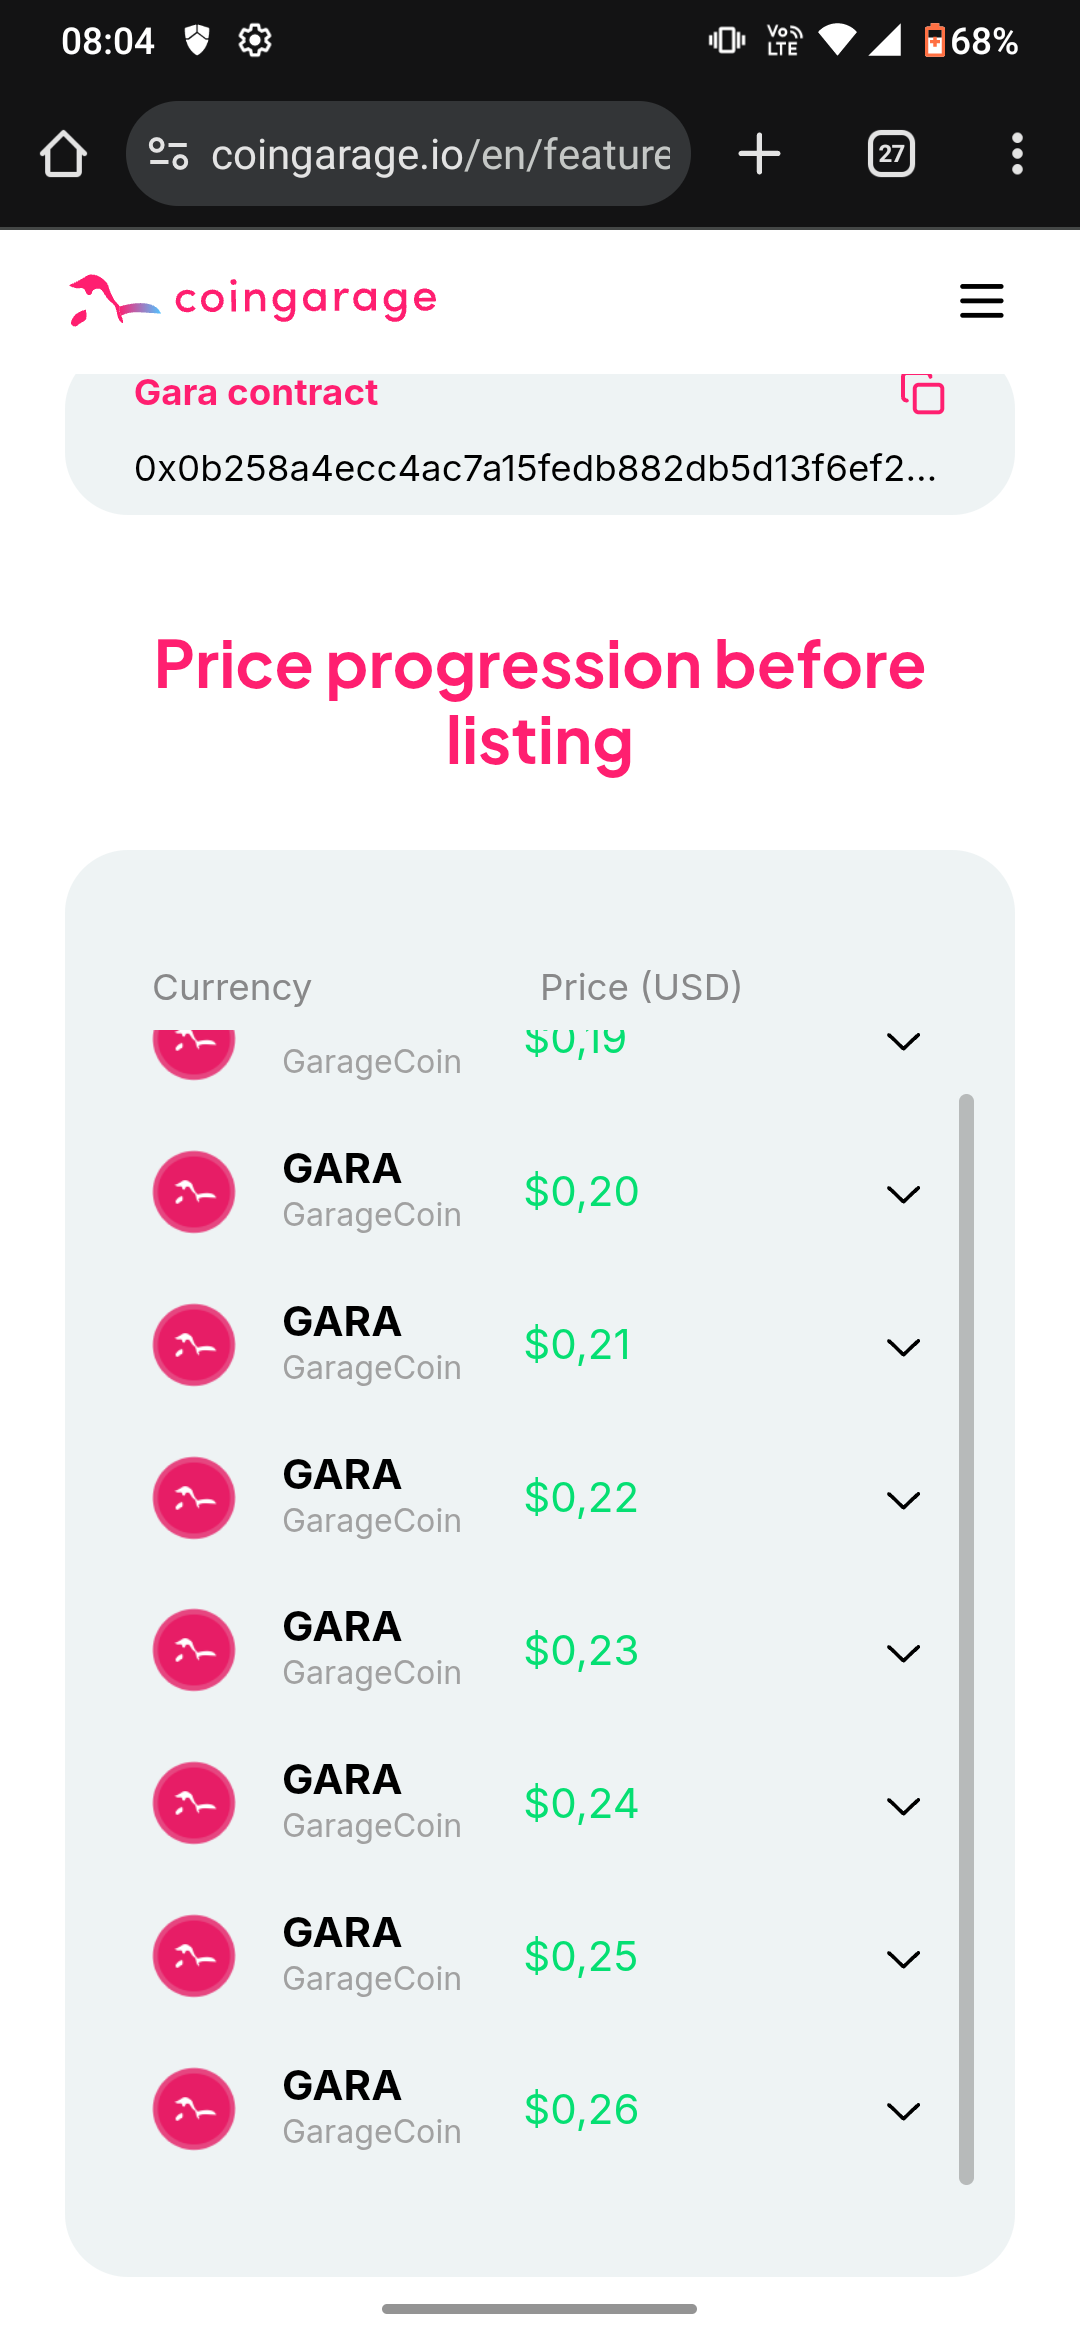The height and width of the screenshot is (2340, 1080).
Task: Expand the $0,24 GARA price row
Action: pyautogui.click(x=903, y=1806)
